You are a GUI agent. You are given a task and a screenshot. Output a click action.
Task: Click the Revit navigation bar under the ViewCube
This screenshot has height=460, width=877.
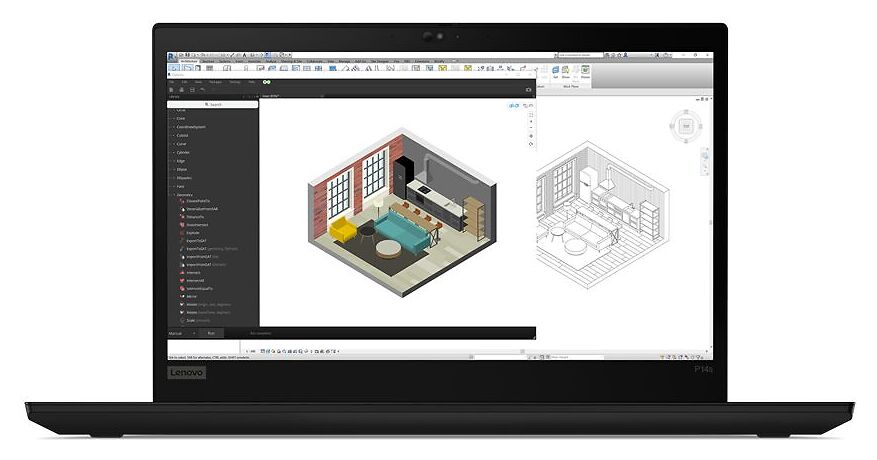[705, 160]
